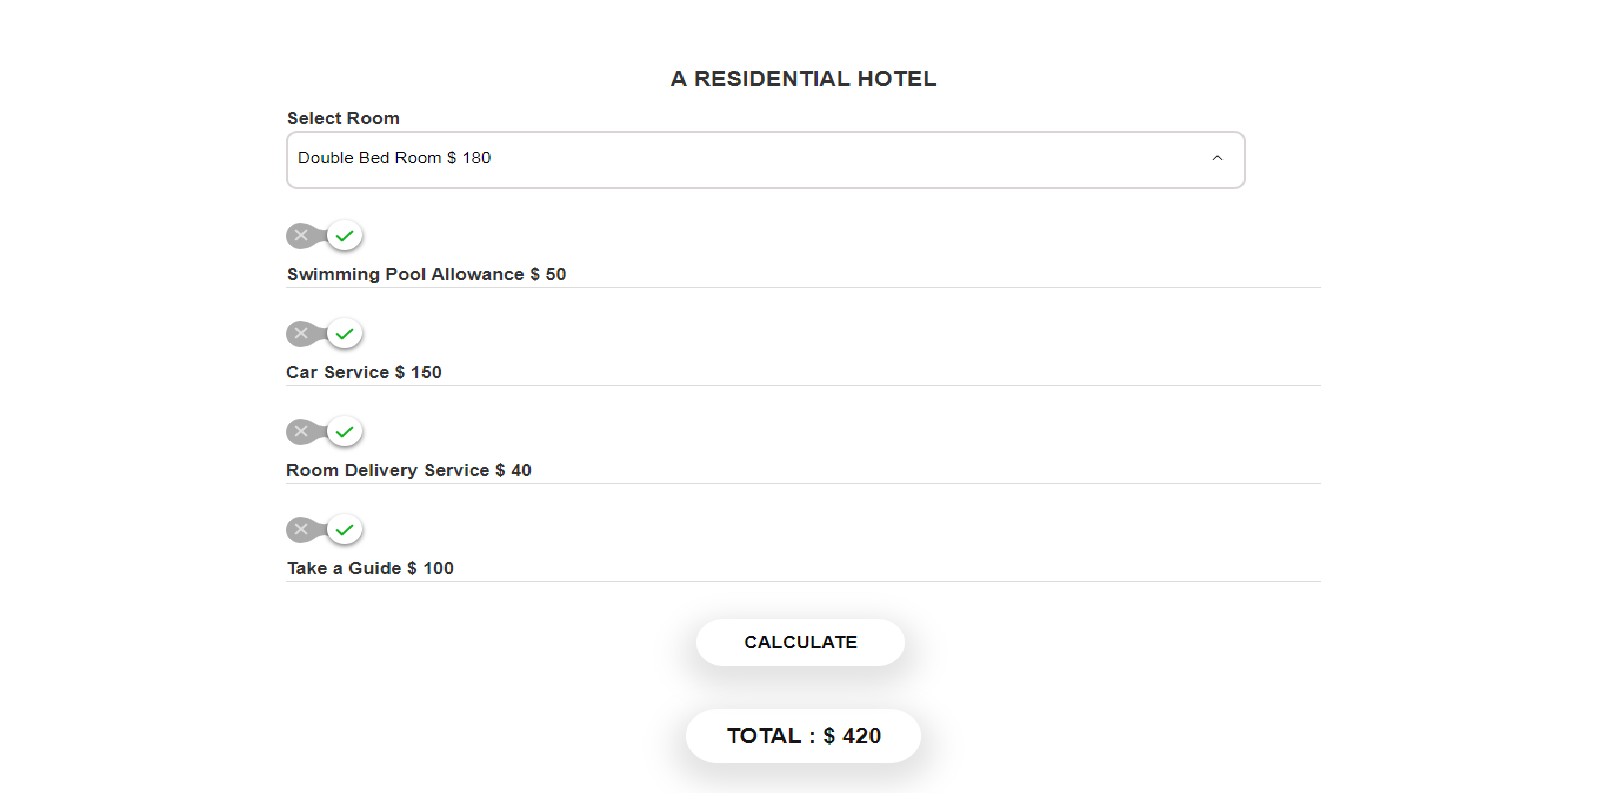Click the A RESIDENTIAL HOTEL heading
1600x800 pixels.
coord(803,79)
